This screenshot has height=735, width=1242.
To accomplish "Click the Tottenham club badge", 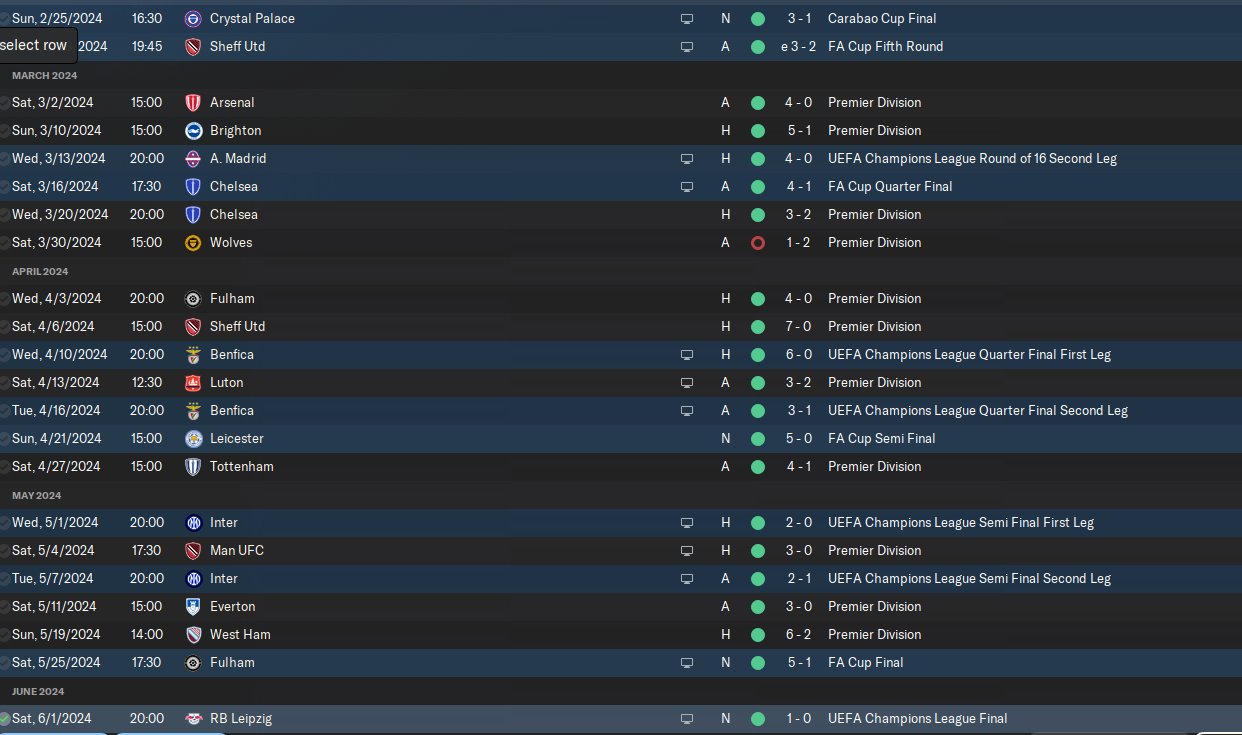I will tap(193, 467).
